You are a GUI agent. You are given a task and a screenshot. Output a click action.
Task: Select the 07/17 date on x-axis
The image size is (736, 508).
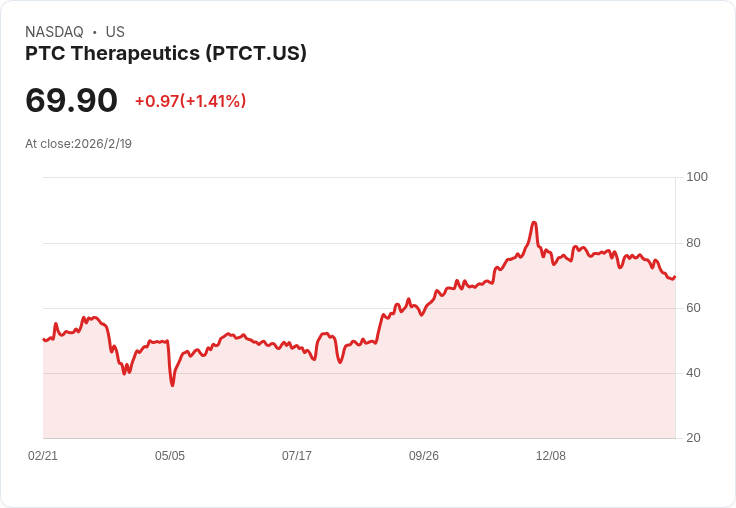click(x=297, y=456)
